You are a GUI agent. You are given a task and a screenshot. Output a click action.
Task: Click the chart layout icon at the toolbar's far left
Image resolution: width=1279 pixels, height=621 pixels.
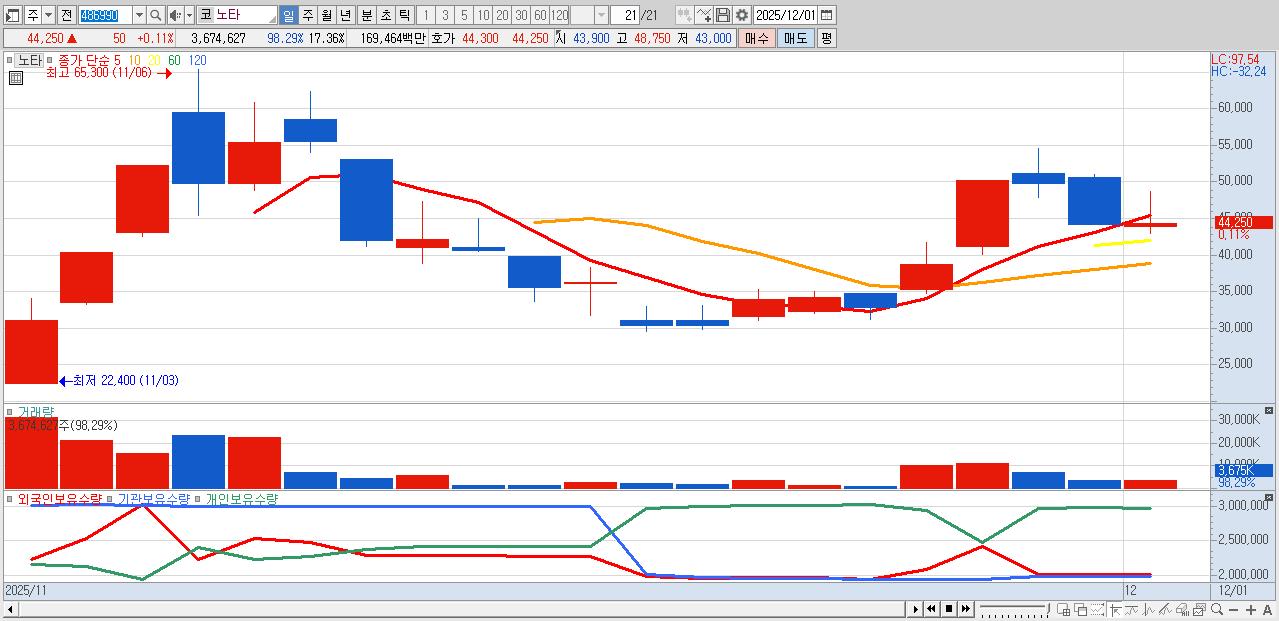12,15
